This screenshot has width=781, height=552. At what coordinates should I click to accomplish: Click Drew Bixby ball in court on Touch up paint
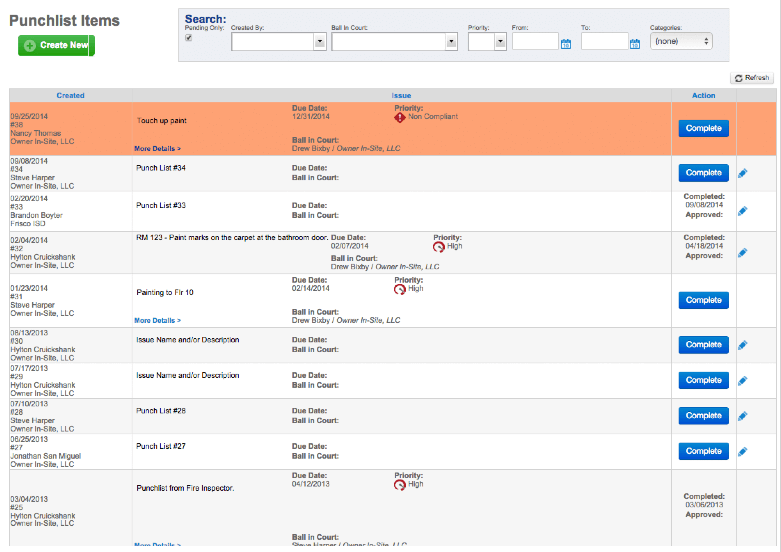point(346,148)
